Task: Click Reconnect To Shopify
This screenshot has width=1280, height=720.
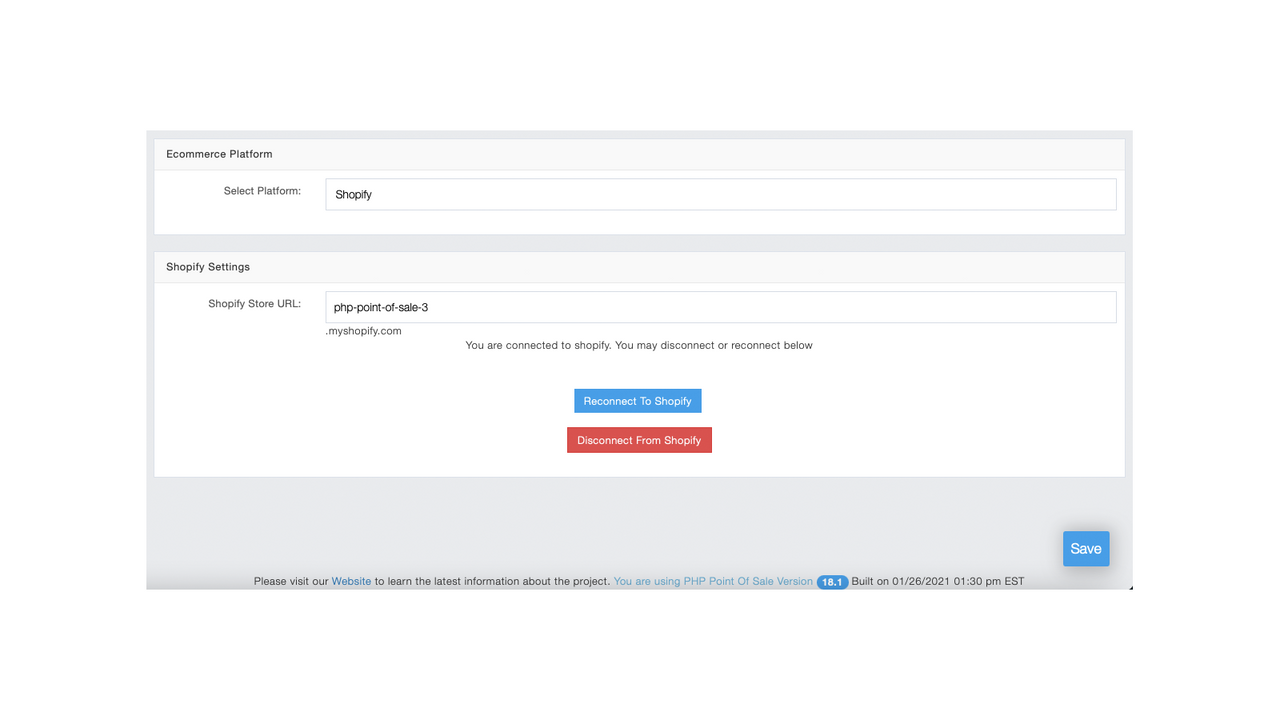Action: coord(637,400)
